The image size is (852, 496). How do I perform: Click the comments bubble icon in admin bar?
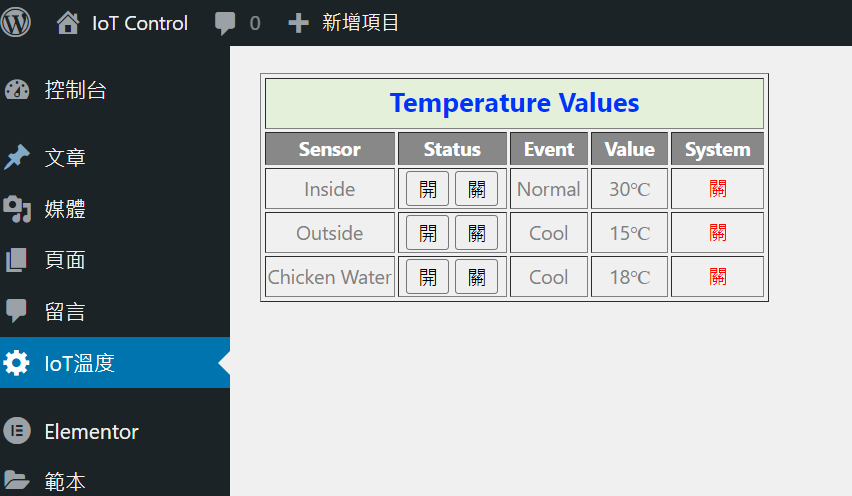tap(226, 23)
